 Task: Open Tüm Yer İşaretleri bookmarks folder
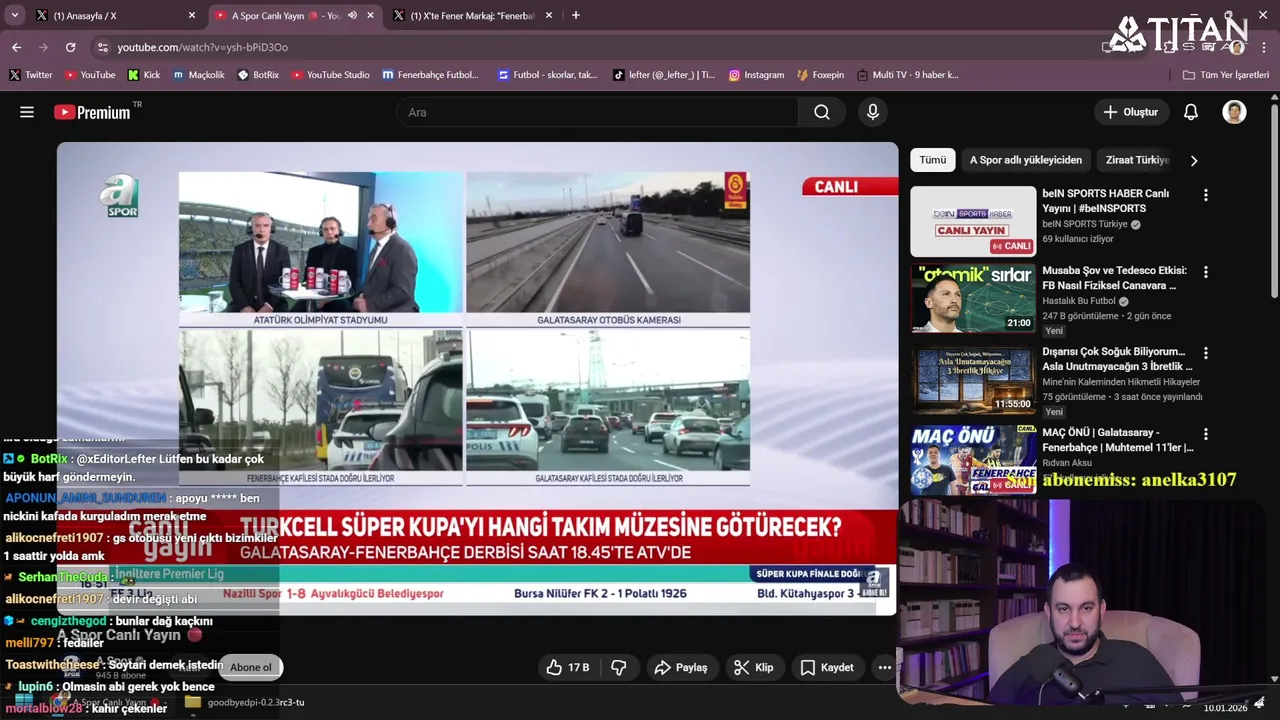click(x=1225, y=75)
